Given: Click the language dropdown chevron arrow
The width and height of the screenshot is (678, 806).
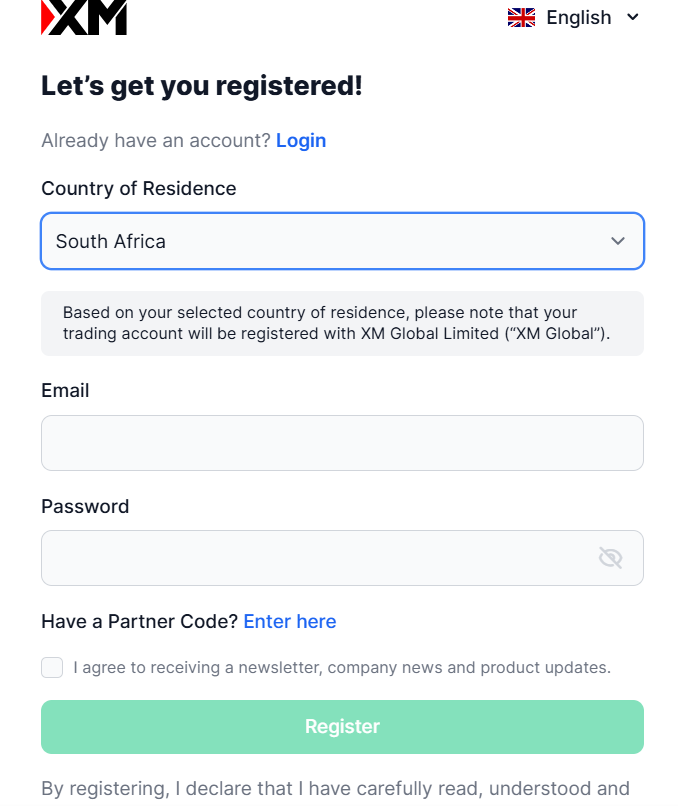Looking at the screenshot, I should (x=633, y=17).
